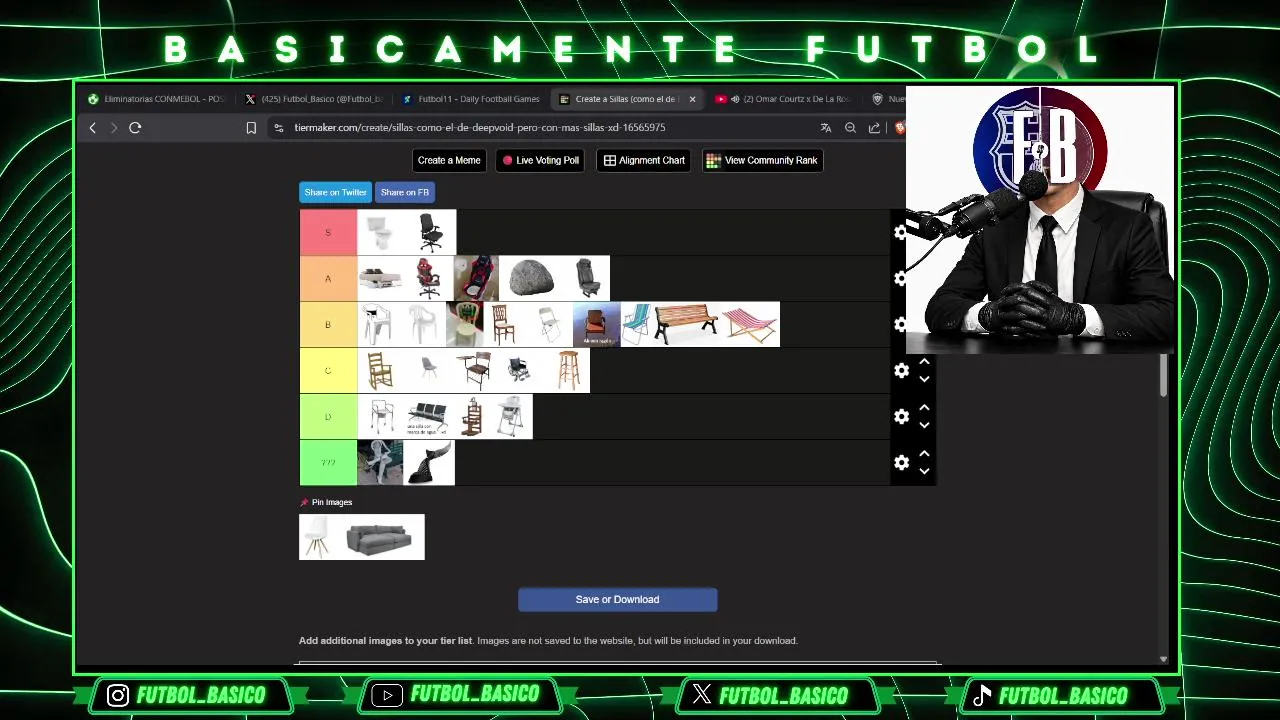Select the gray sofa in the unranked pool
Screen dimensions: 1280x720
click(381, 537)
